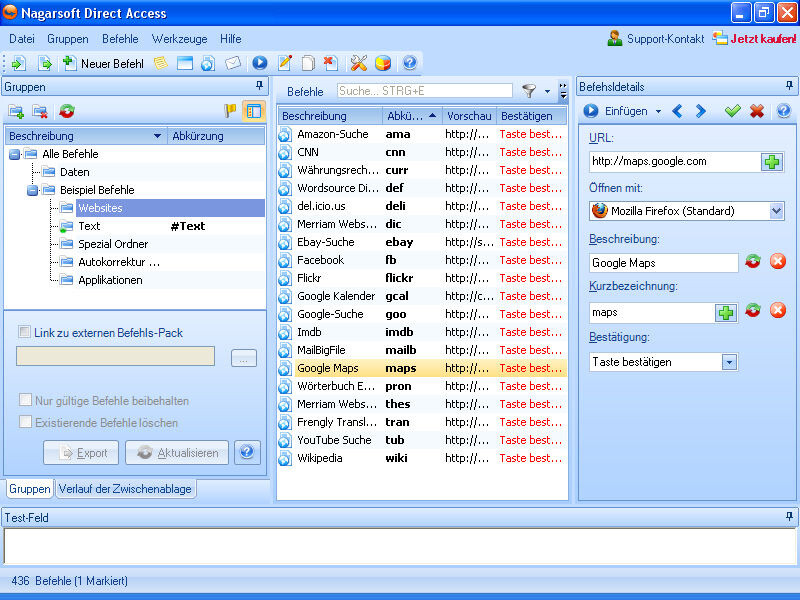
Task: Click the window icon in main toolbar
Action: point(185,63)
